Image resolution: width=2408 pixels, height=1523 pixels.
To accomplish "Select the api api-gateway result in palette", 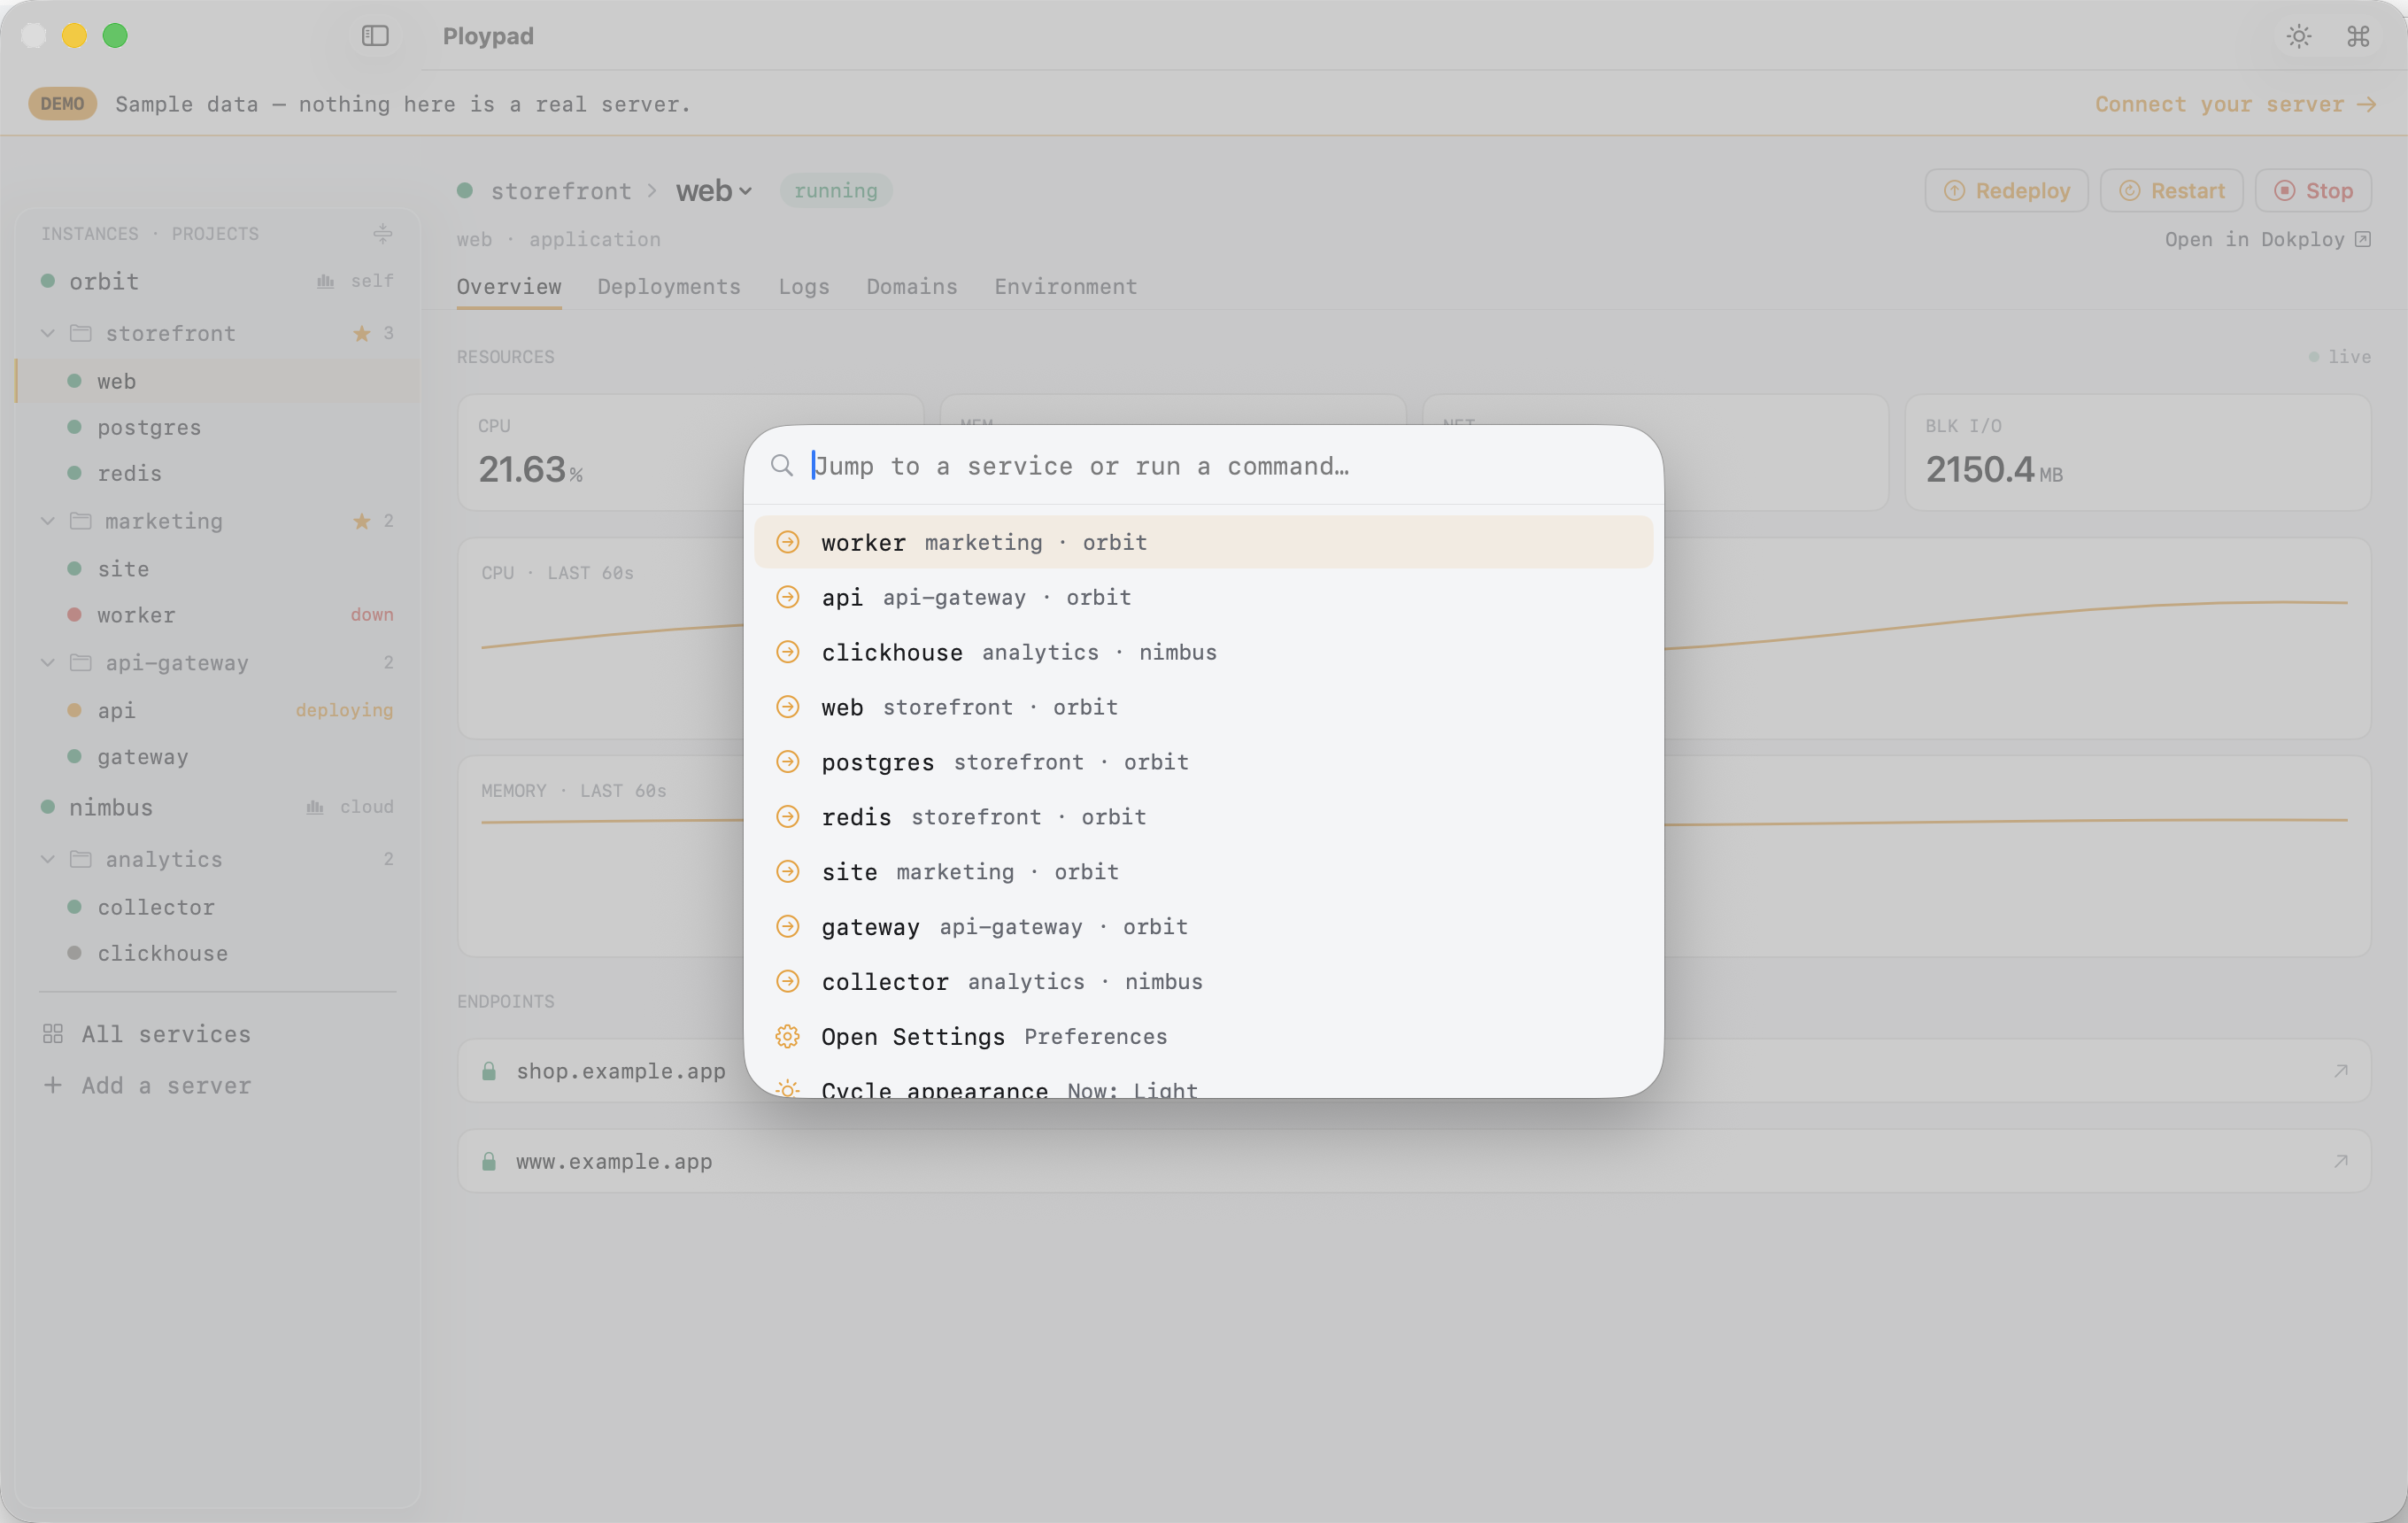I will pyautogui.click(x=1203, y=597).
